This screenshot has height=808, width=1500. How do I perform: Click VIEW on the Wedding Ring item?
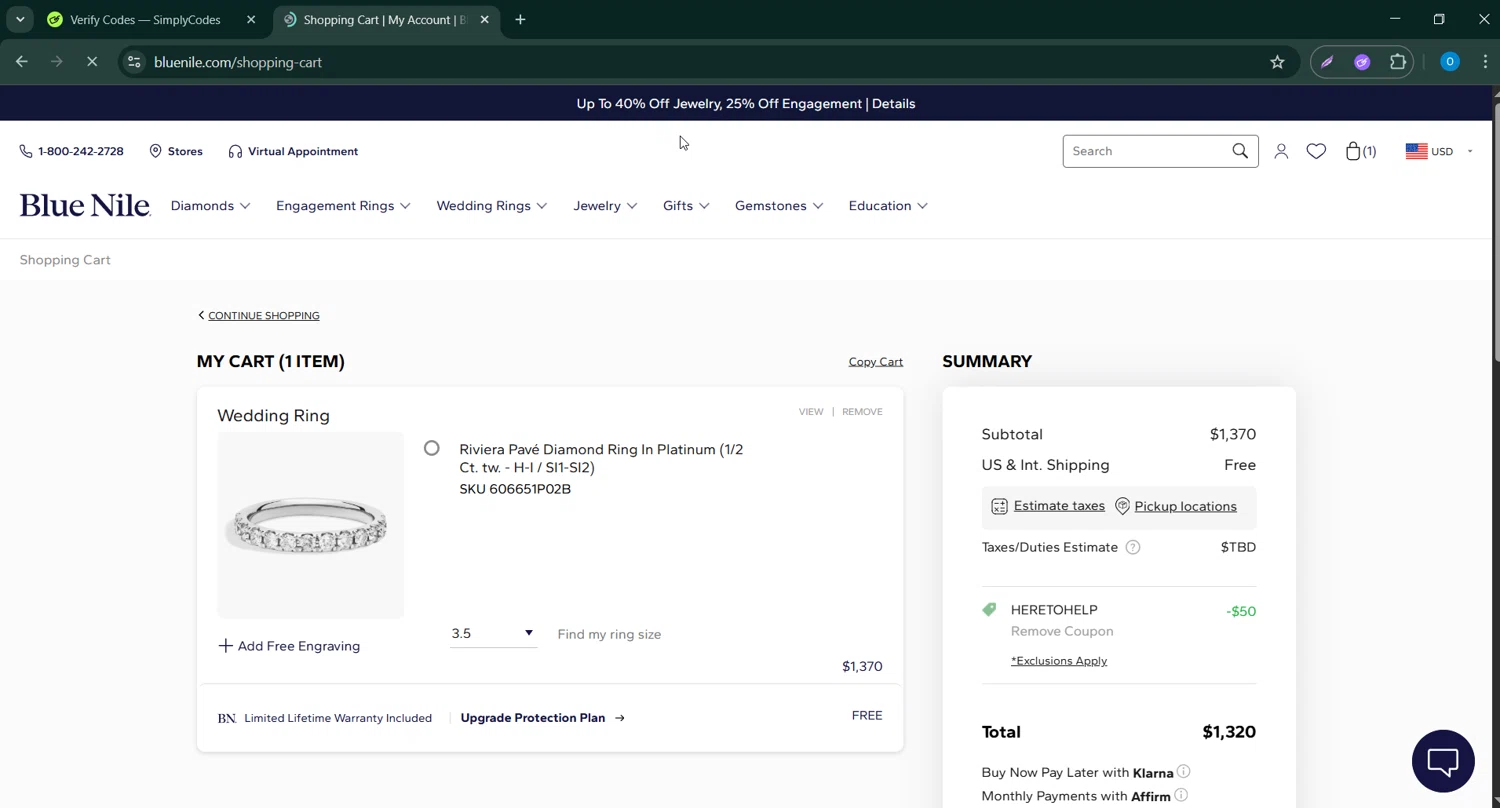coord(811,411)
